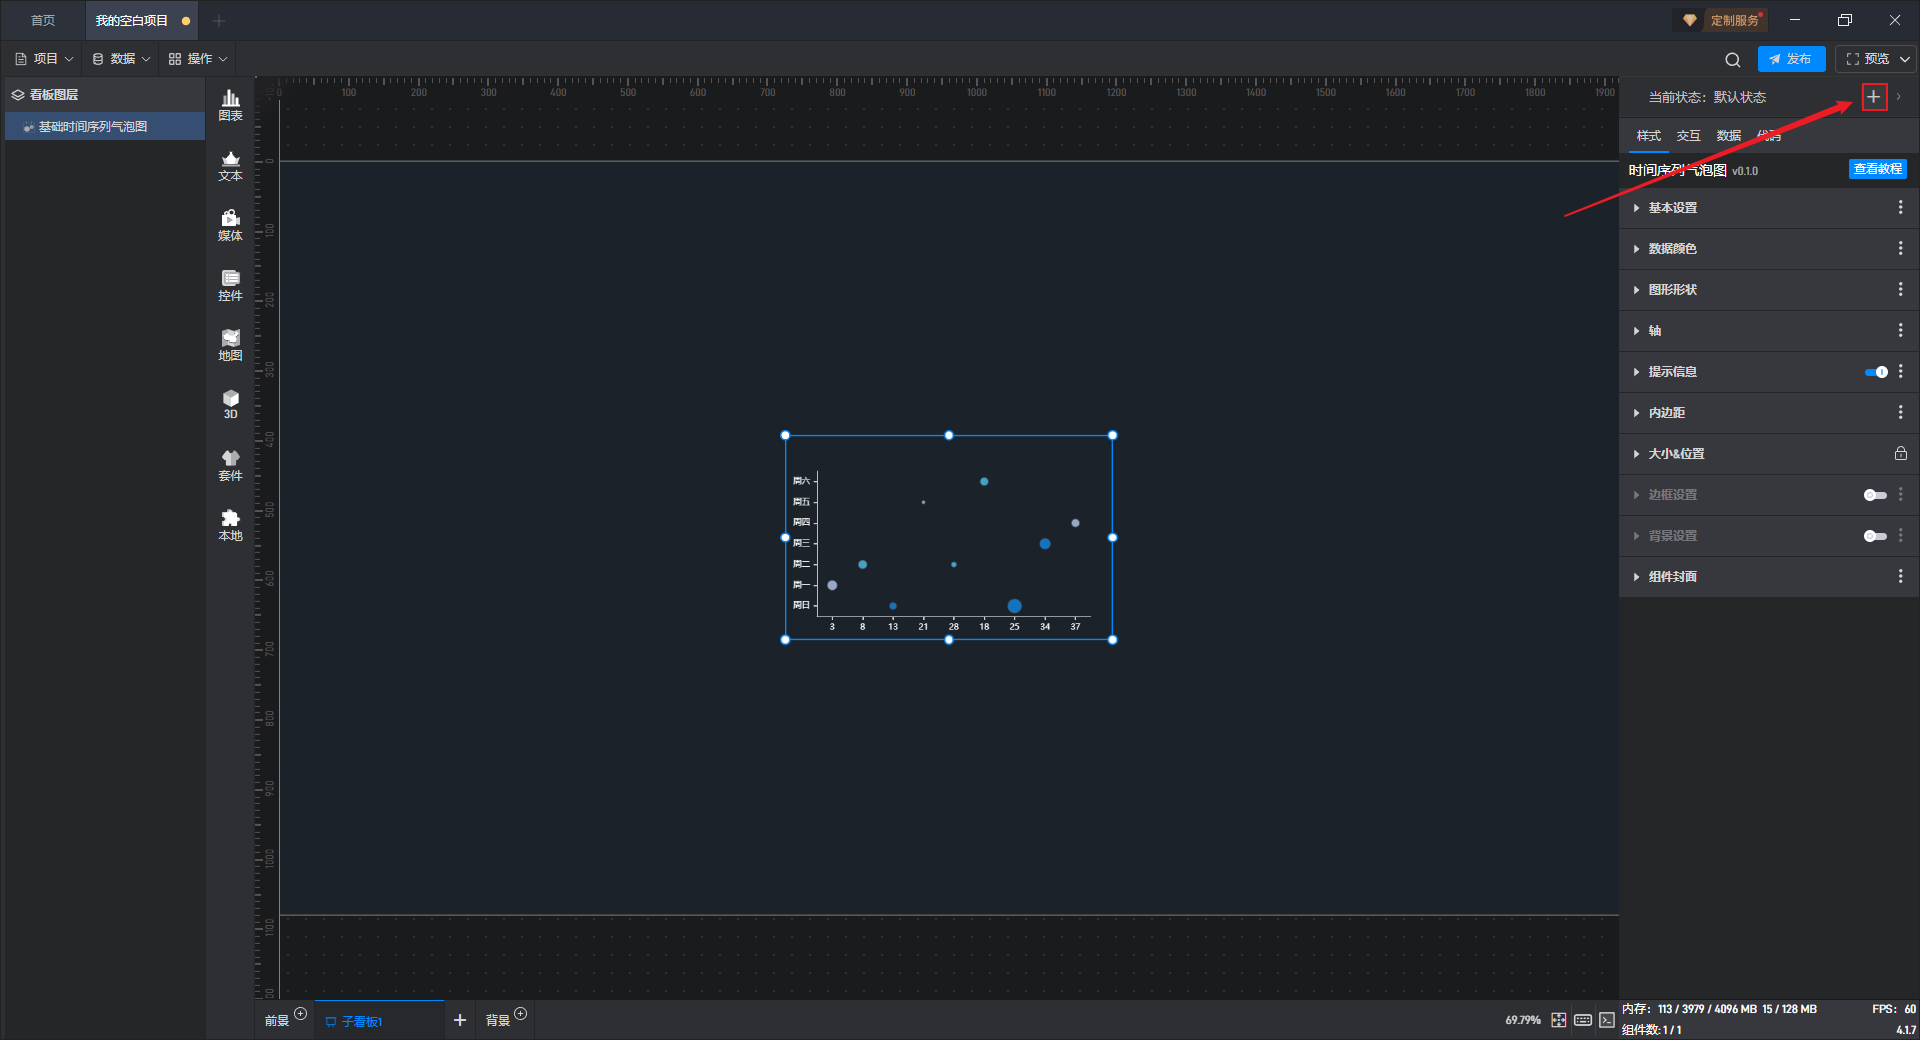The height and width of the screenshot is (1040, 1920).
Task: Open the 控件 controls component panel
Action: coord(230,285)
